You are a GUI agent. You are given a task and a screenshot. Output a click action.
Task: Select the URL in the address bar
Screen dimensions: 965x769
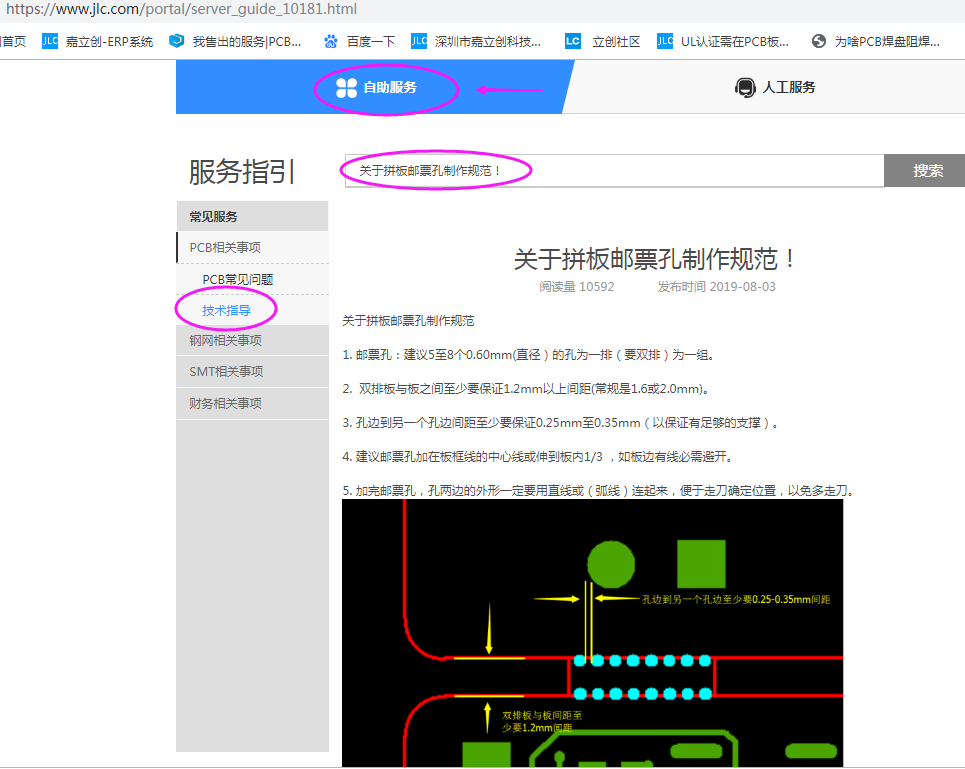(x=181, y=10)
